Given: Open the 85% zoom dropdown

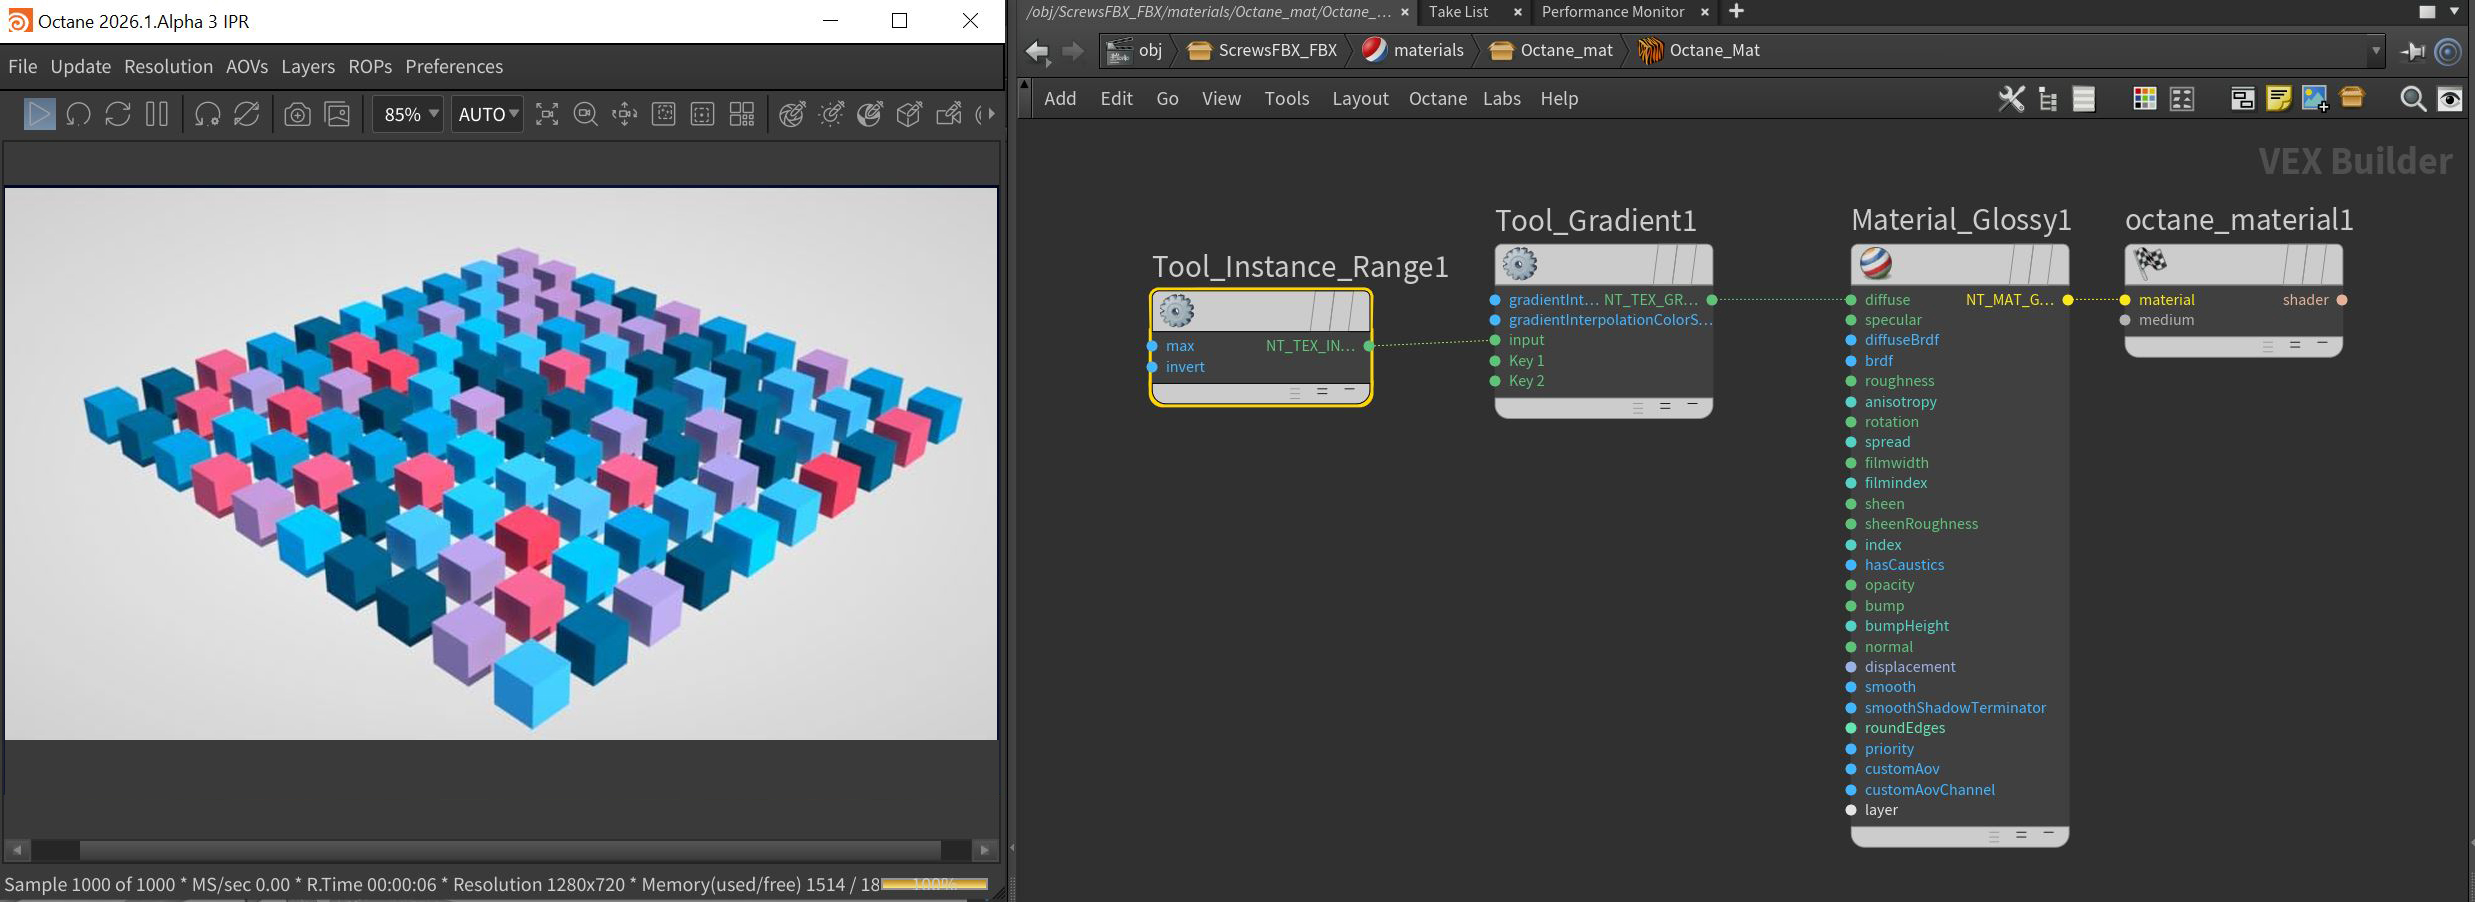Looking at the screenshot, I should pos(408,114).
